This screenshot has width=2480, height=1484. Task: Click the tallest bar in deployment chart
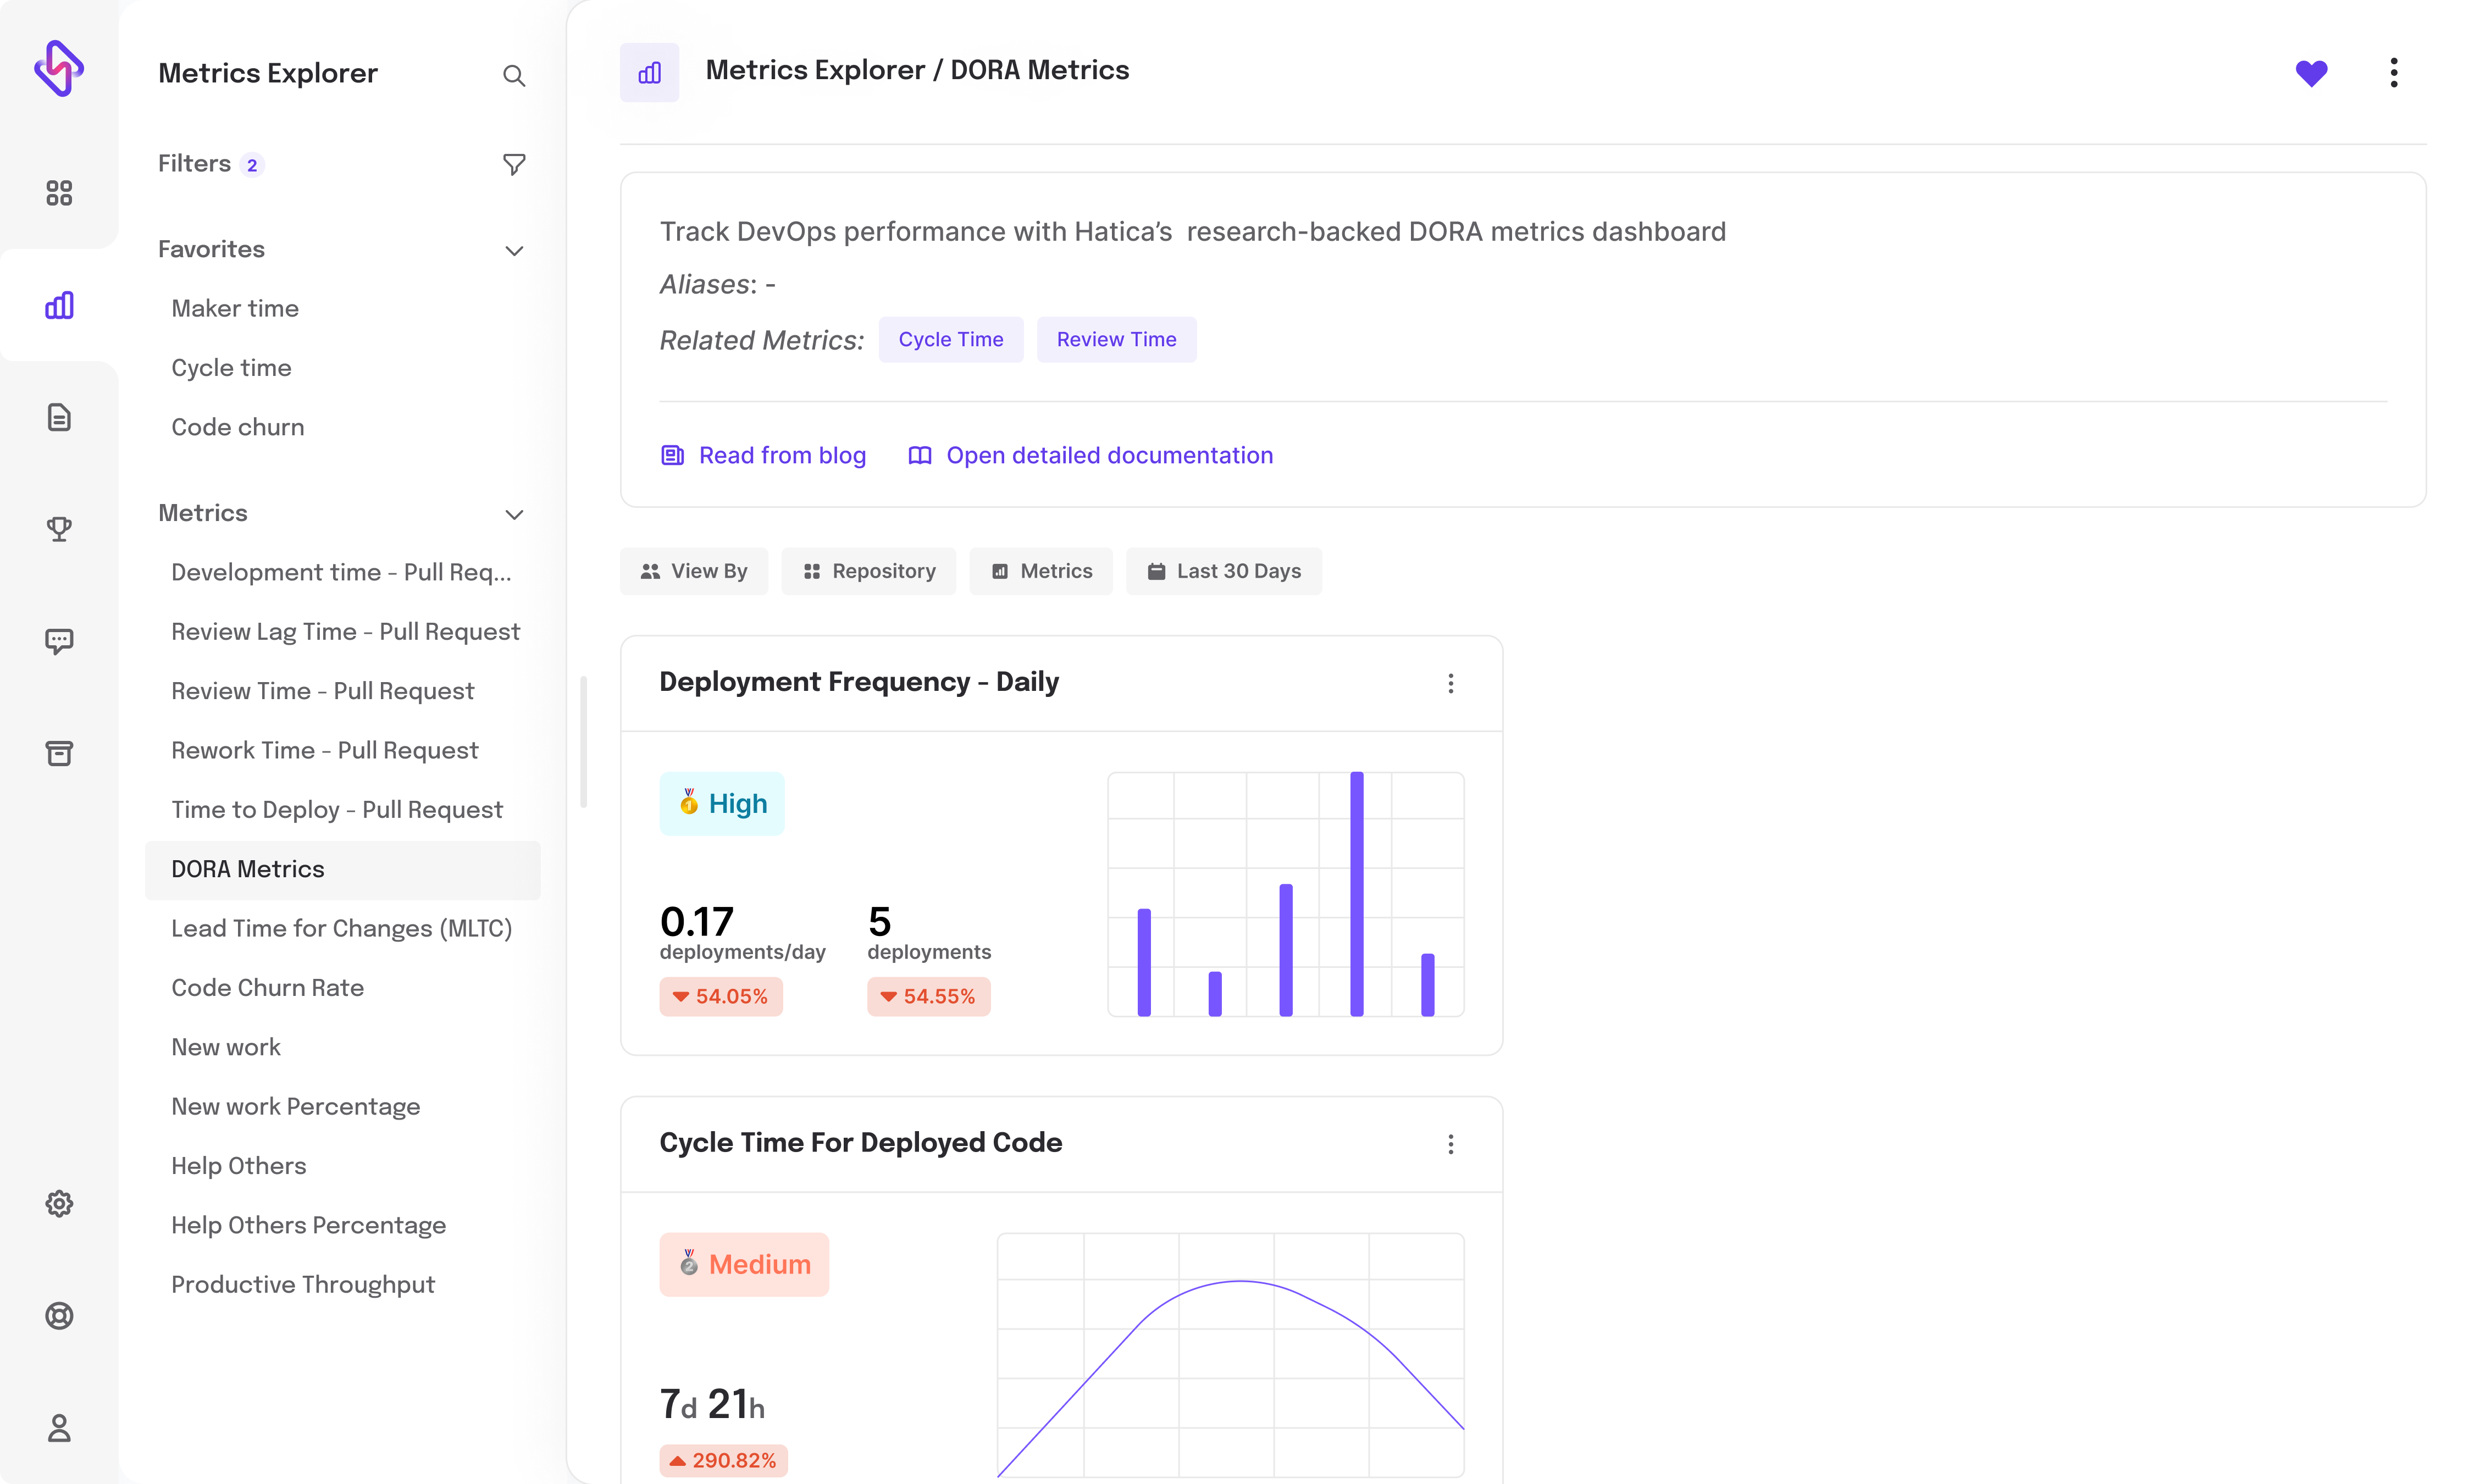point(1356,894)
